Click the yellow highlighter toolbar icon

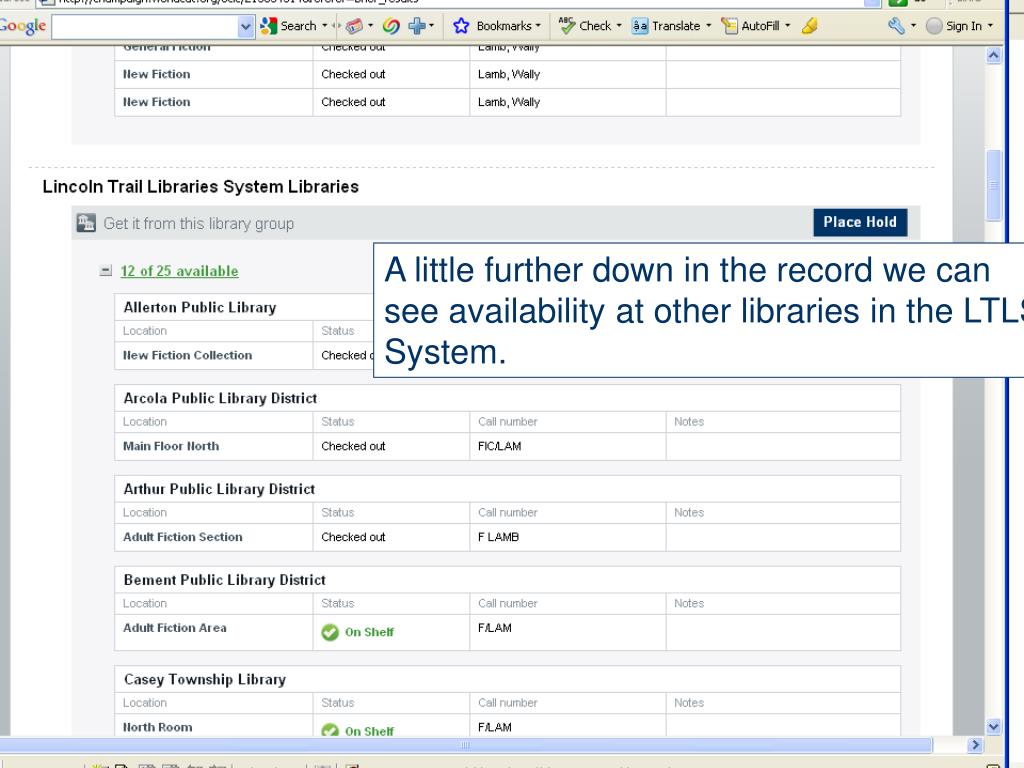click(810, 26)
